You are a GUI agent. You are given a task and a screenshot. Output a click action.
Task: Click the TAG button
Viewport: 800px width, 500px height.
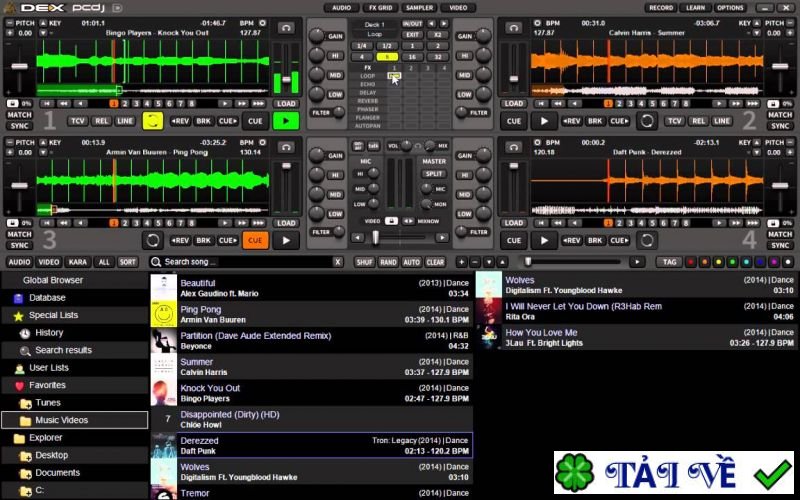669,262
